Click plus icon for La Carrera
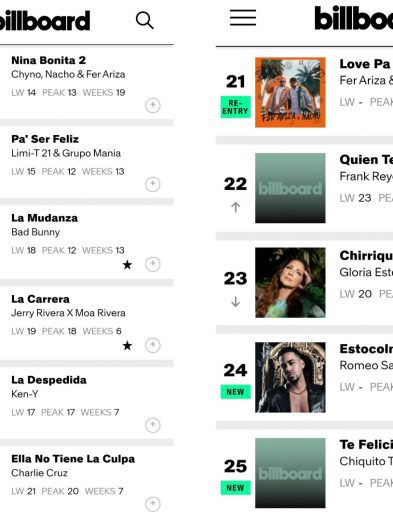The height and width of the screenshot is (520, 393). tap(153, 345)
